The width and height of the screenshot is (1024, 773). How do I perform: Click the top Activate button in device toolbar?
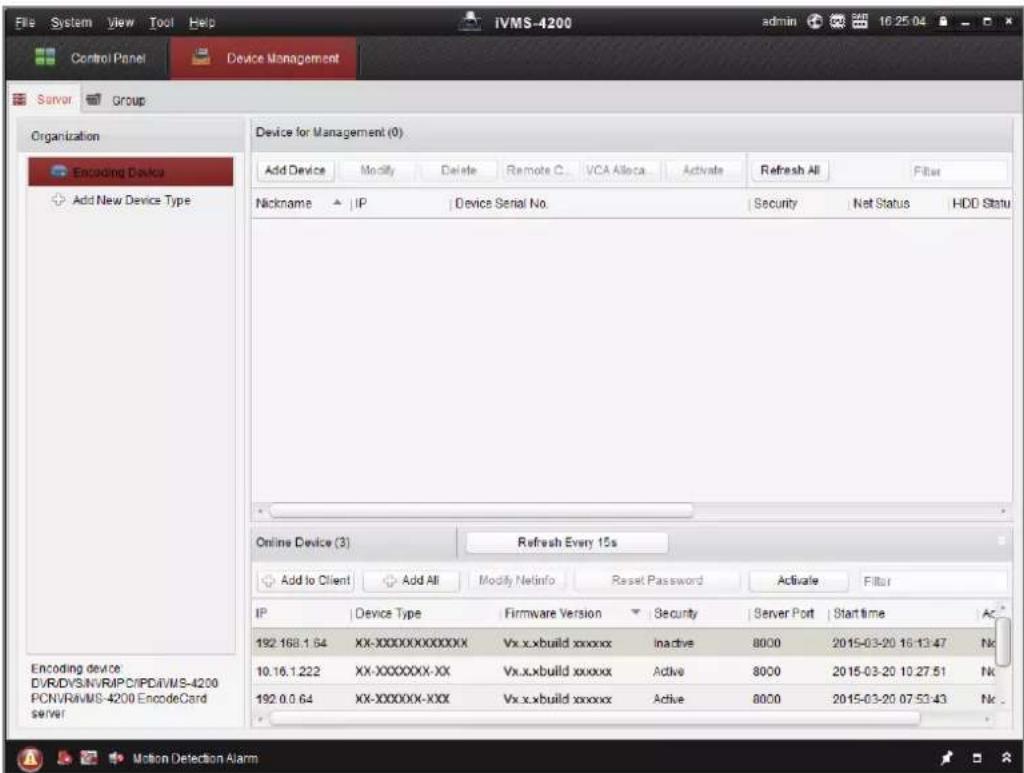[x=703, y=170]
